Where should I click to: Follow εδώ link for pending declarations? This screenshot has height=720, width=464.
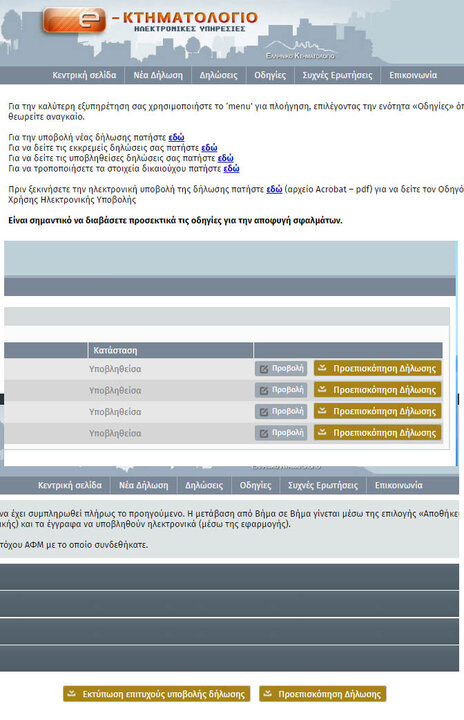click(209, 147)
